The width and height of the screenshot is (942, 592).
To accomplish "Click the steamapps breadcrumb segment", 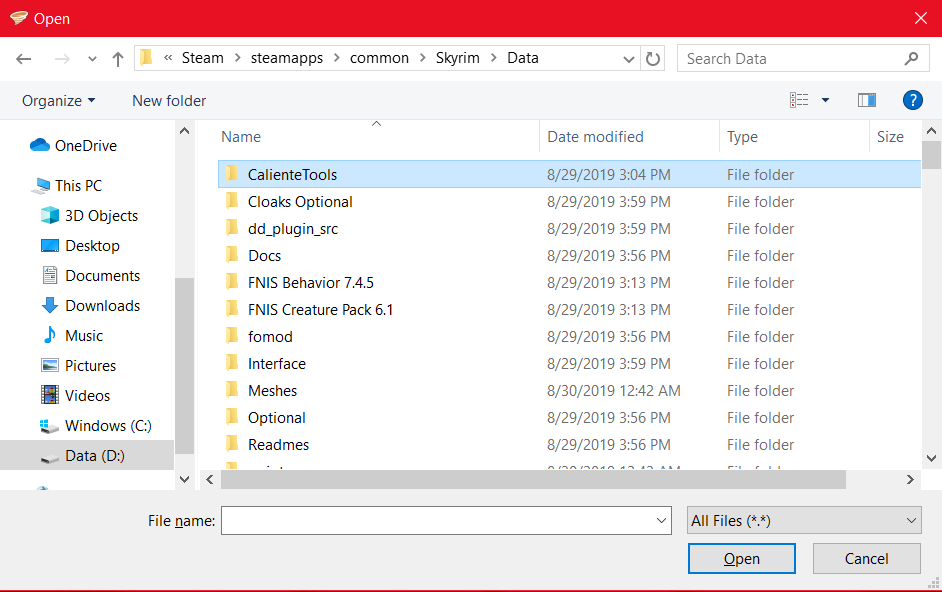I will click(287, 58).
